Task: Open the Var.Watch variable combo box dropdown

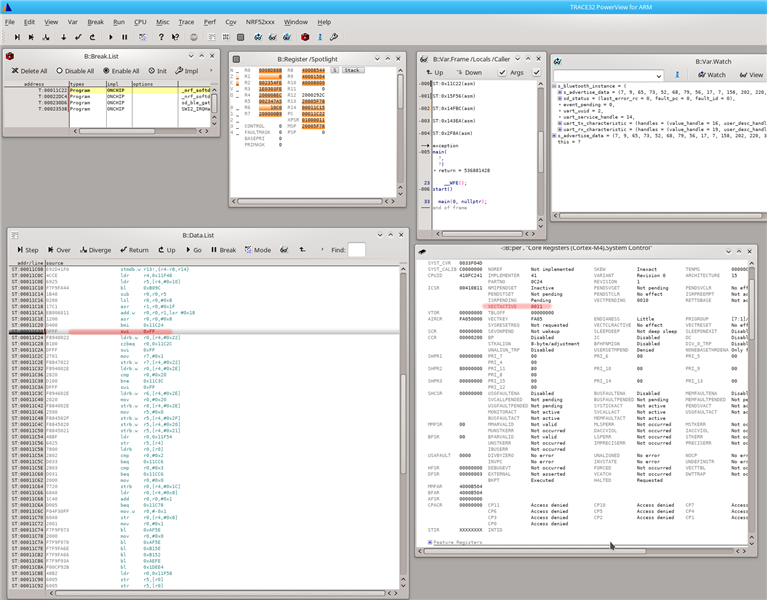Action: [x=658, y=76]
